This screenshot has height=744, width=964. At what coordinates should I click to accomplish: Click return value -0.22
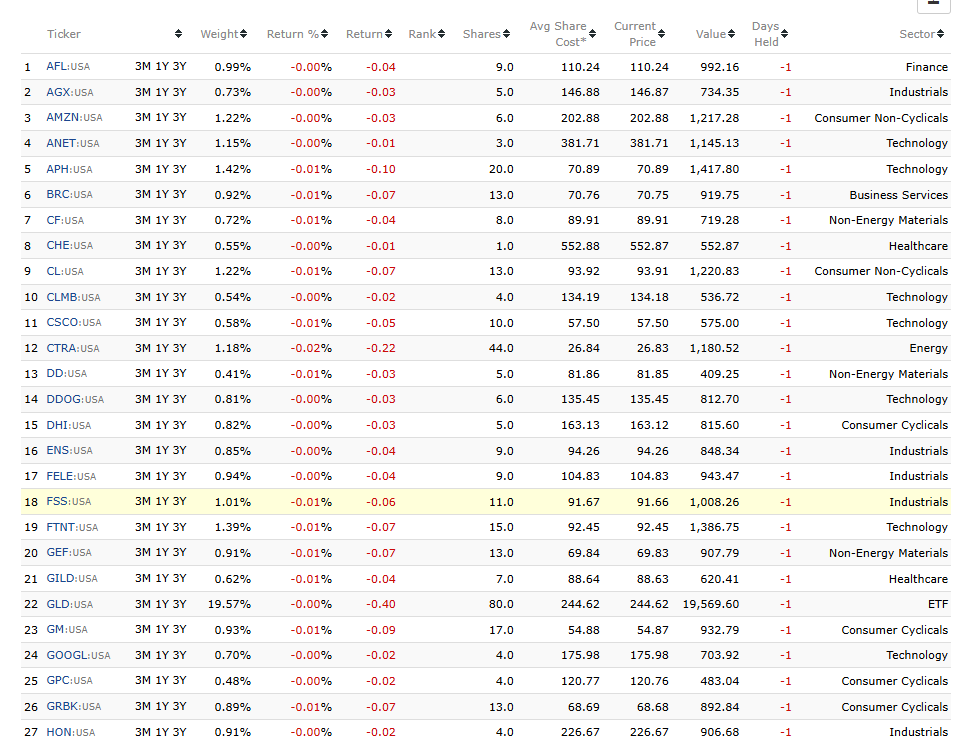click(x=381, y=348)
